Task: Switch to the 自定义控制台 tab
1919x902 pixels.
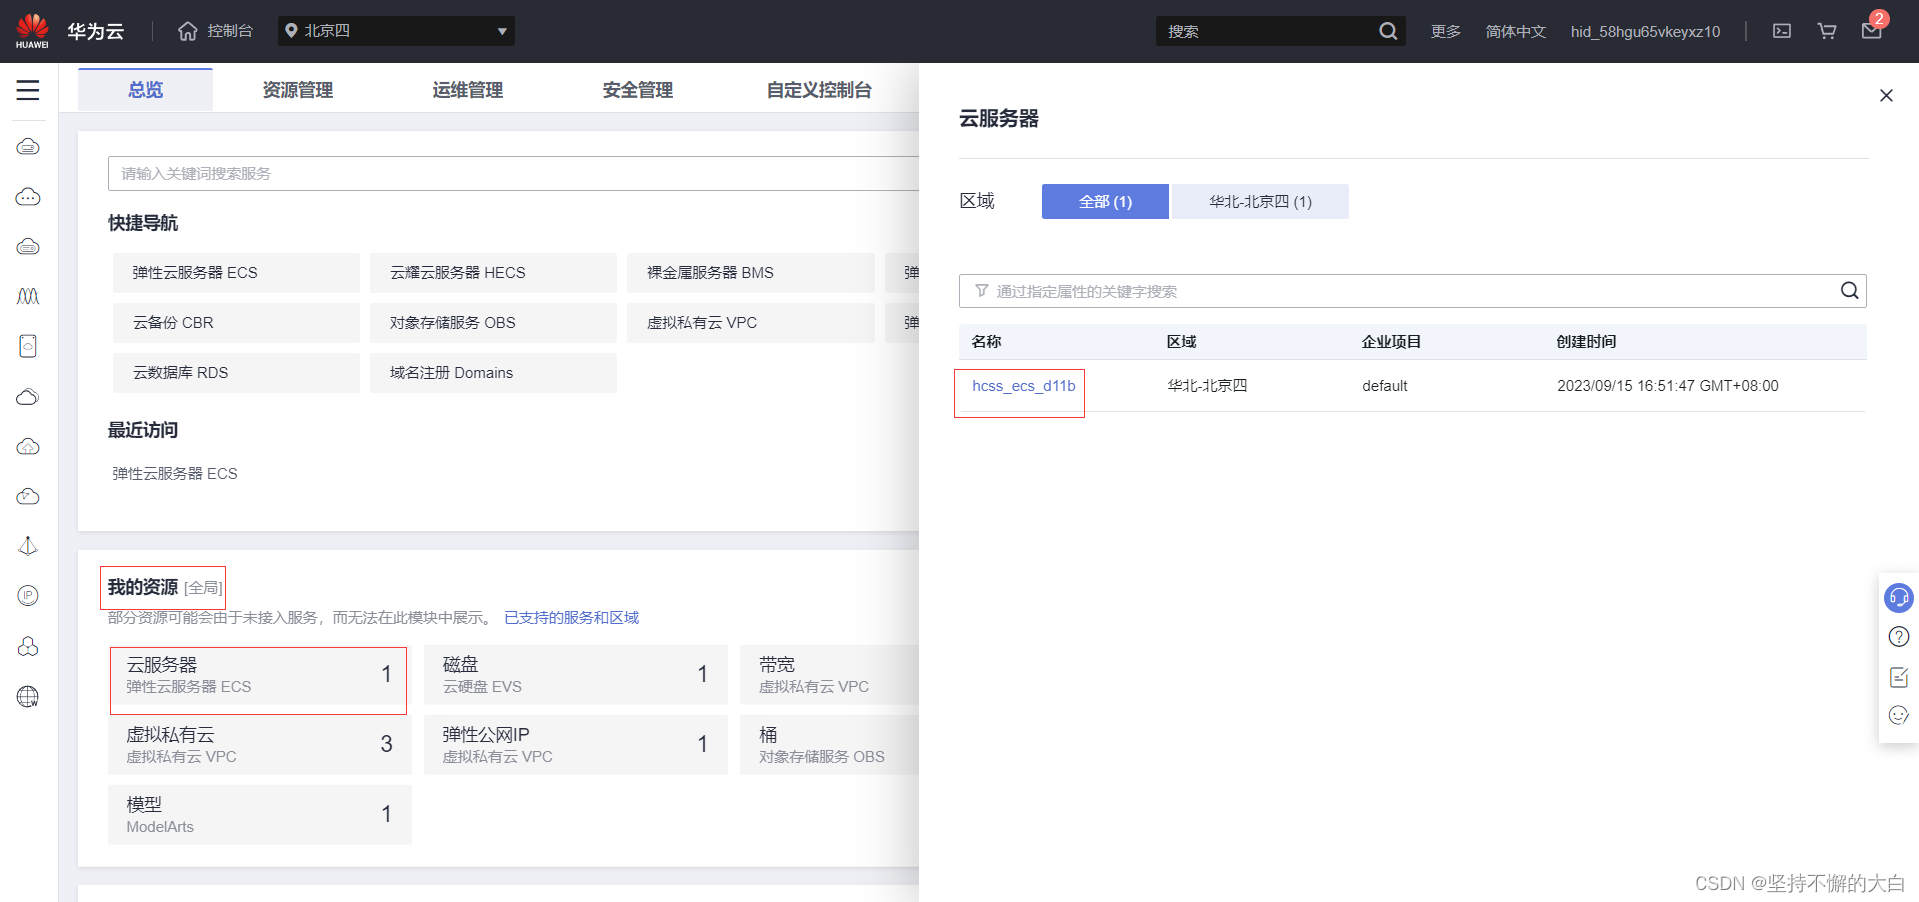Action: 819,90
